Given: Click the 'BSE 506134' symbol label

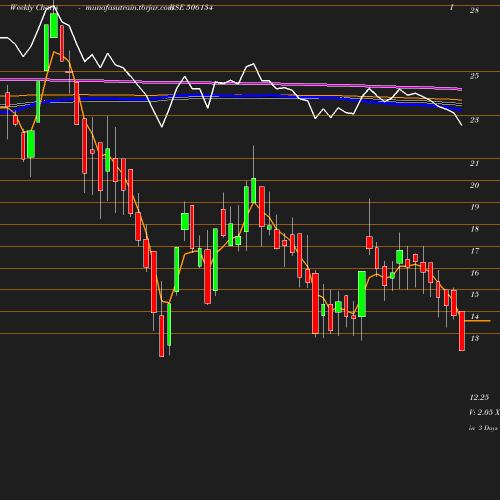Looking at the screenshot, I should [191, 7].
